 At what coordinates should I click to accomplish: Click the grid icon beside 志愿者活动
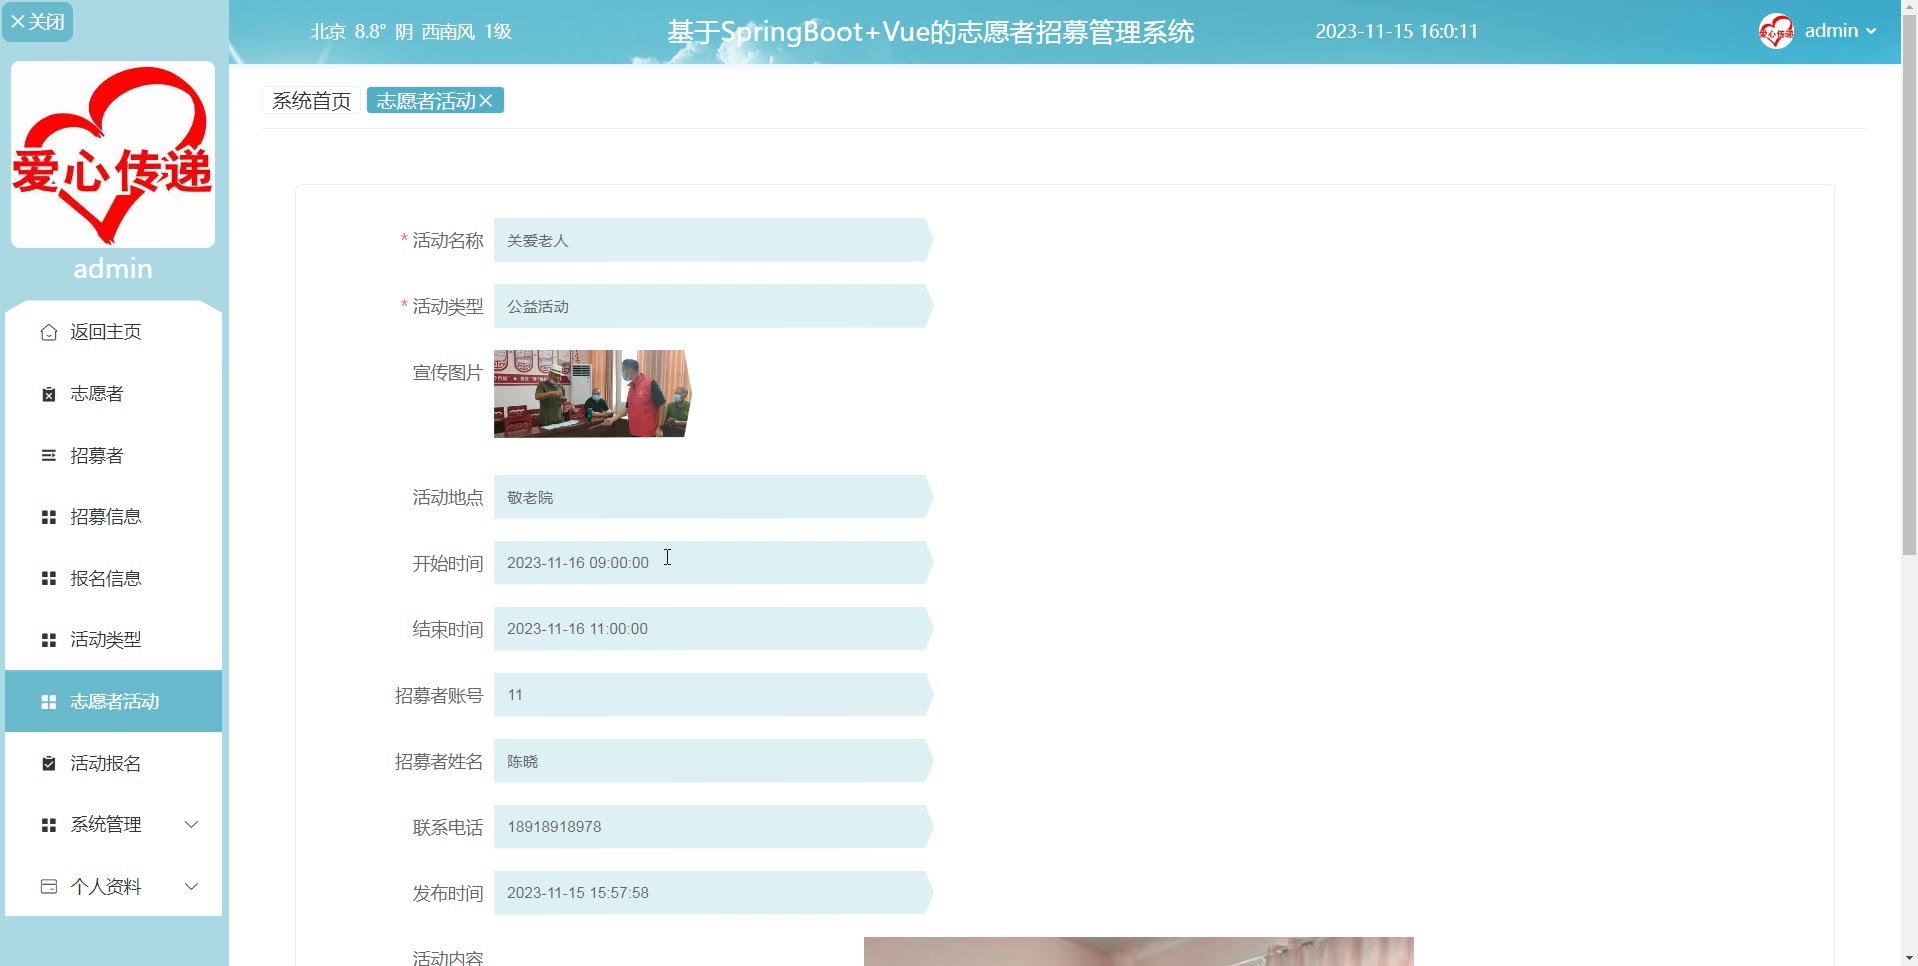(48, 702)
